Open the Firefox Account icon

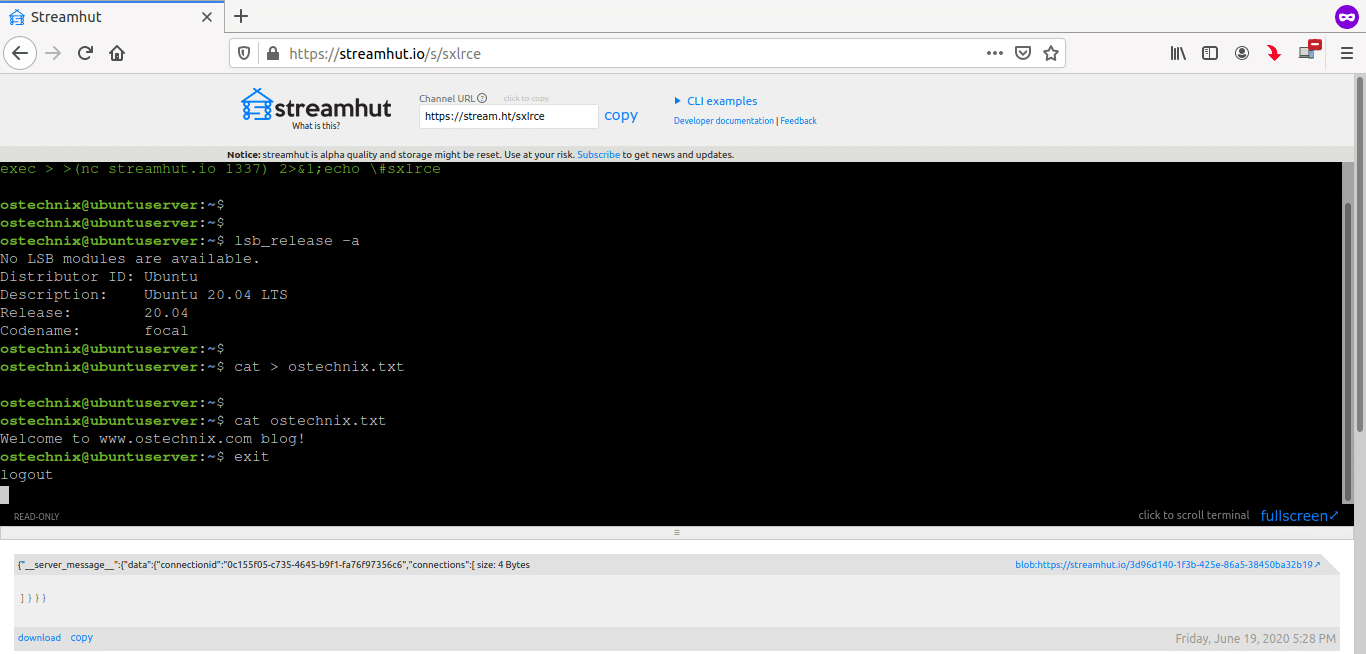(x=1242, y=52)
